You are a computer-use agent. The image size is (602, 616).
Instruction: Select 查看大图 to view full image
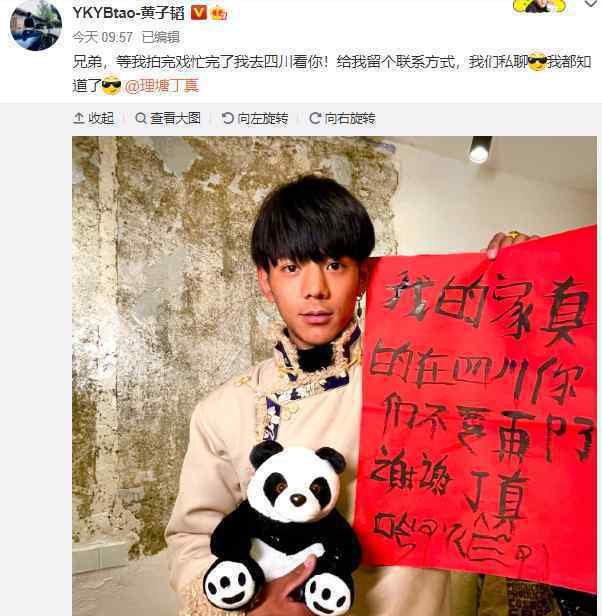point(176,118)
